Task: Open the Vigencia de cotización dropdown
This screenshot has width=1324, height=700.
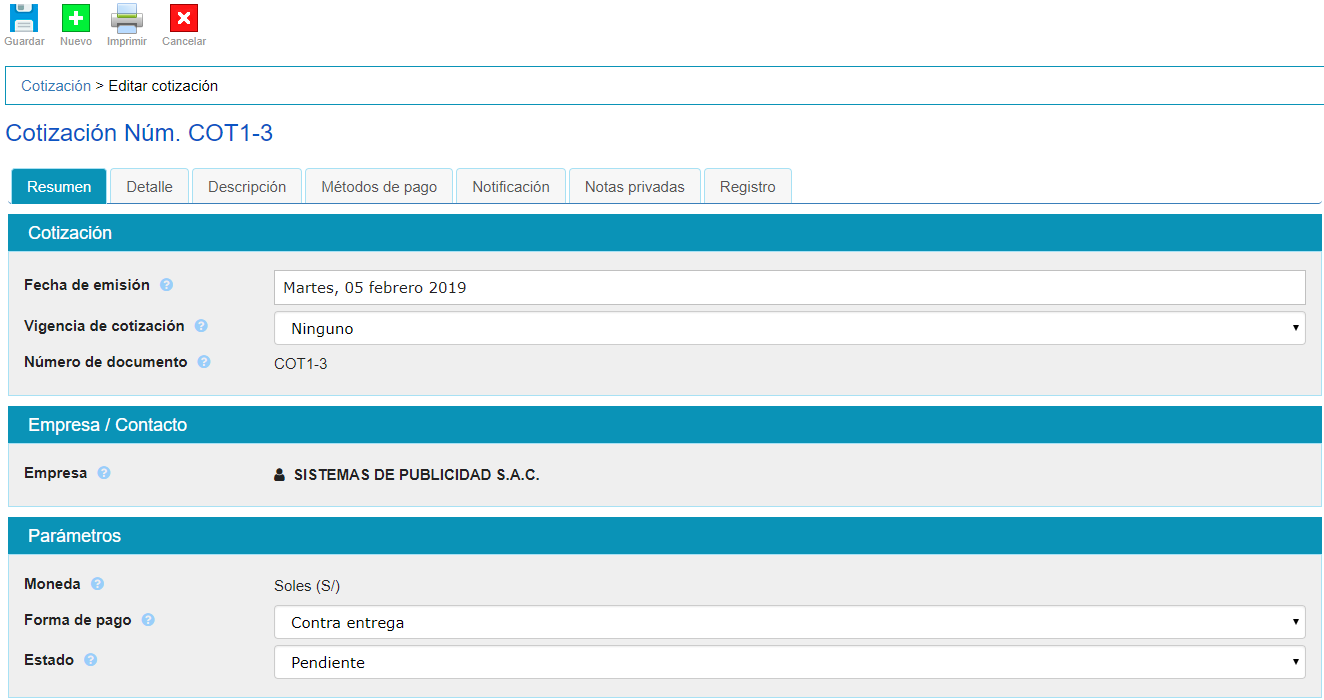Action: pos(789,328)
